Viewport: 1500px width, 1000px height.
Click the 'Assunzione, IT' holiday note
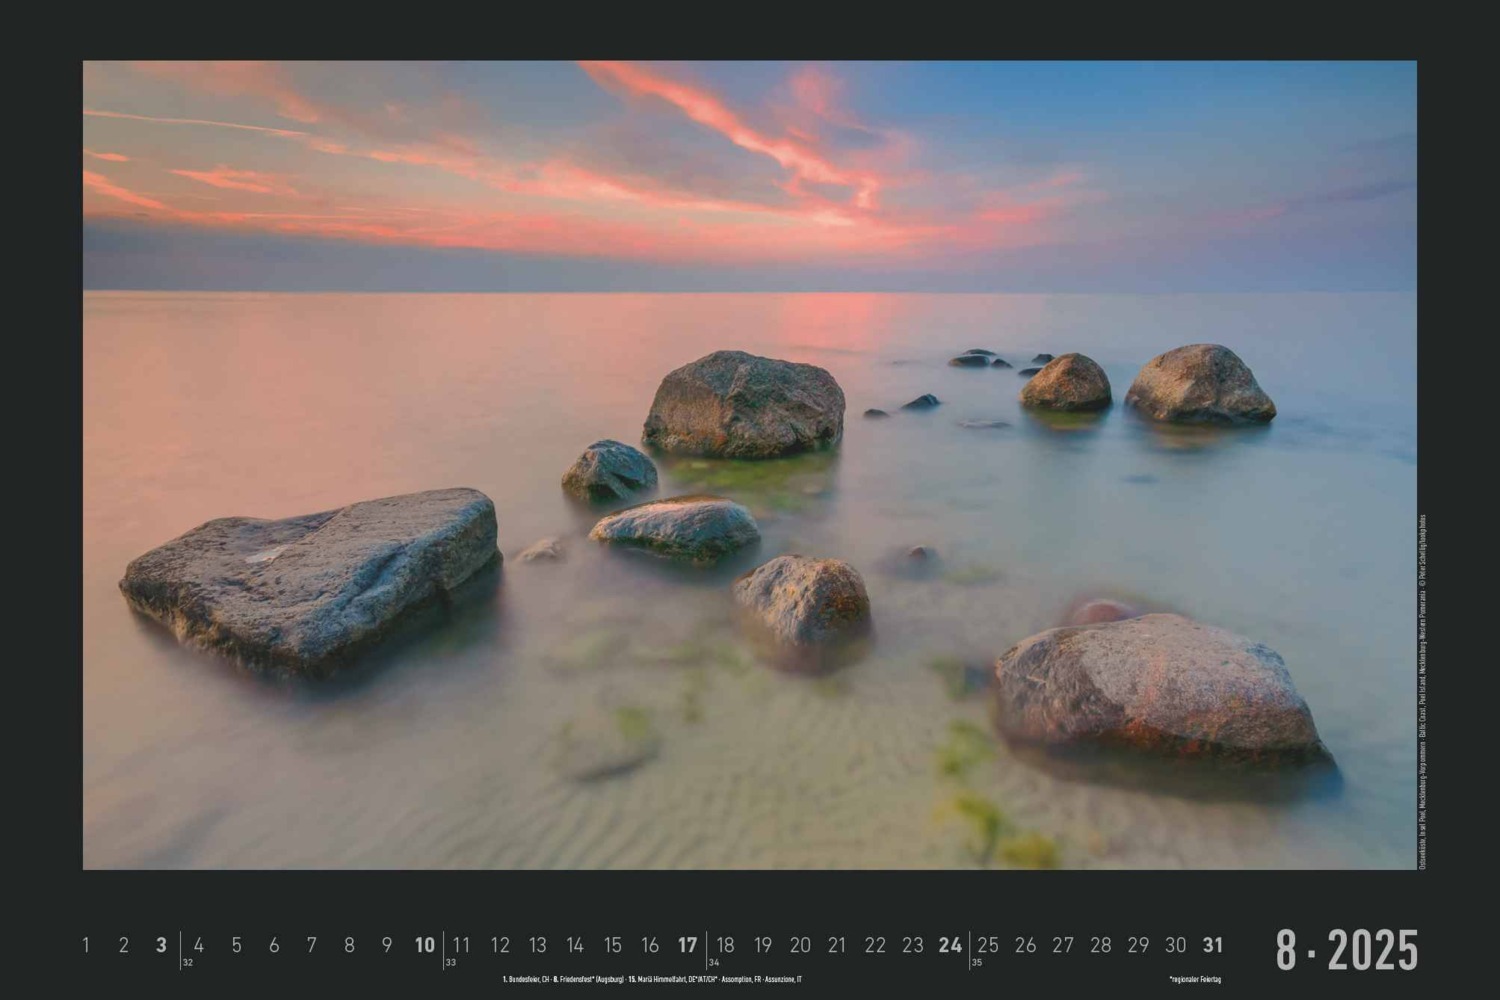coord(784,980)
